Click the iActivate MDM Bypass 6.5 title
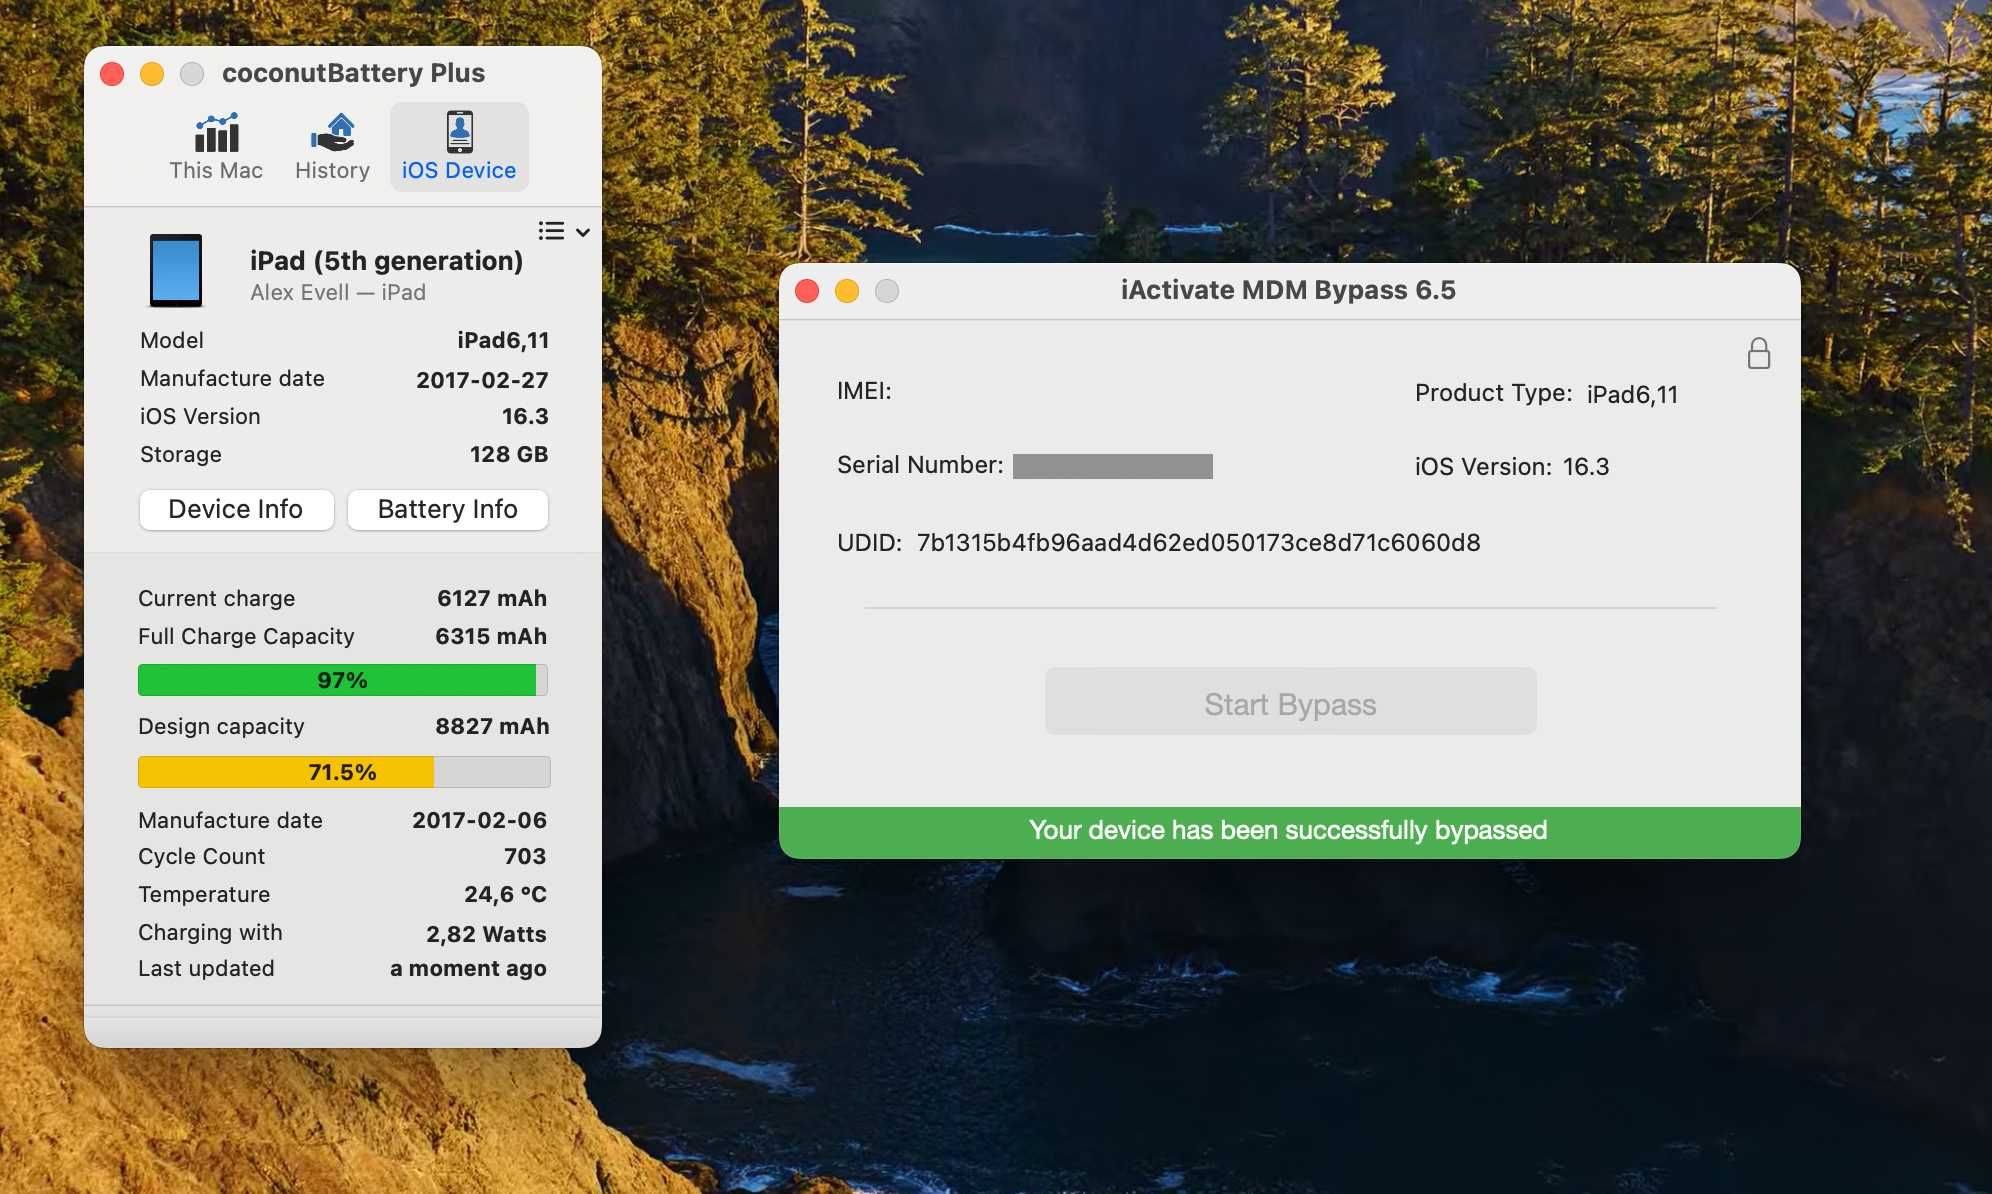The image size is (1992, 1194). [x=1288, y=290]
